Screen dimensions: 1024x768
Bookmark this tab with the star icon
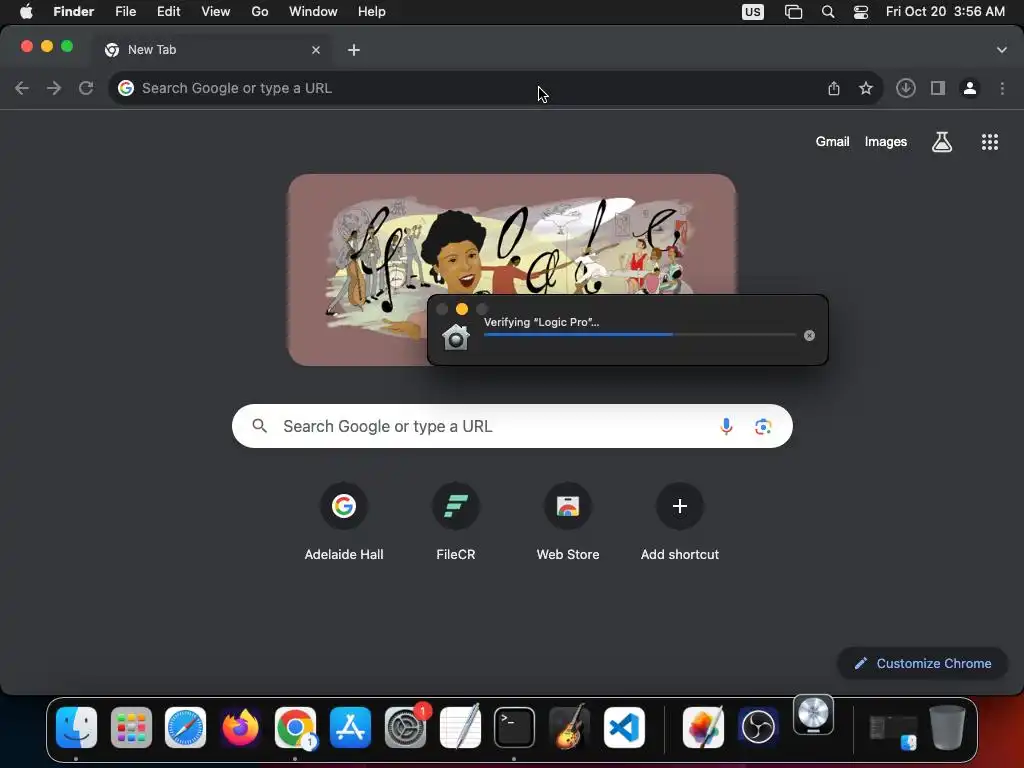[866, 88]
